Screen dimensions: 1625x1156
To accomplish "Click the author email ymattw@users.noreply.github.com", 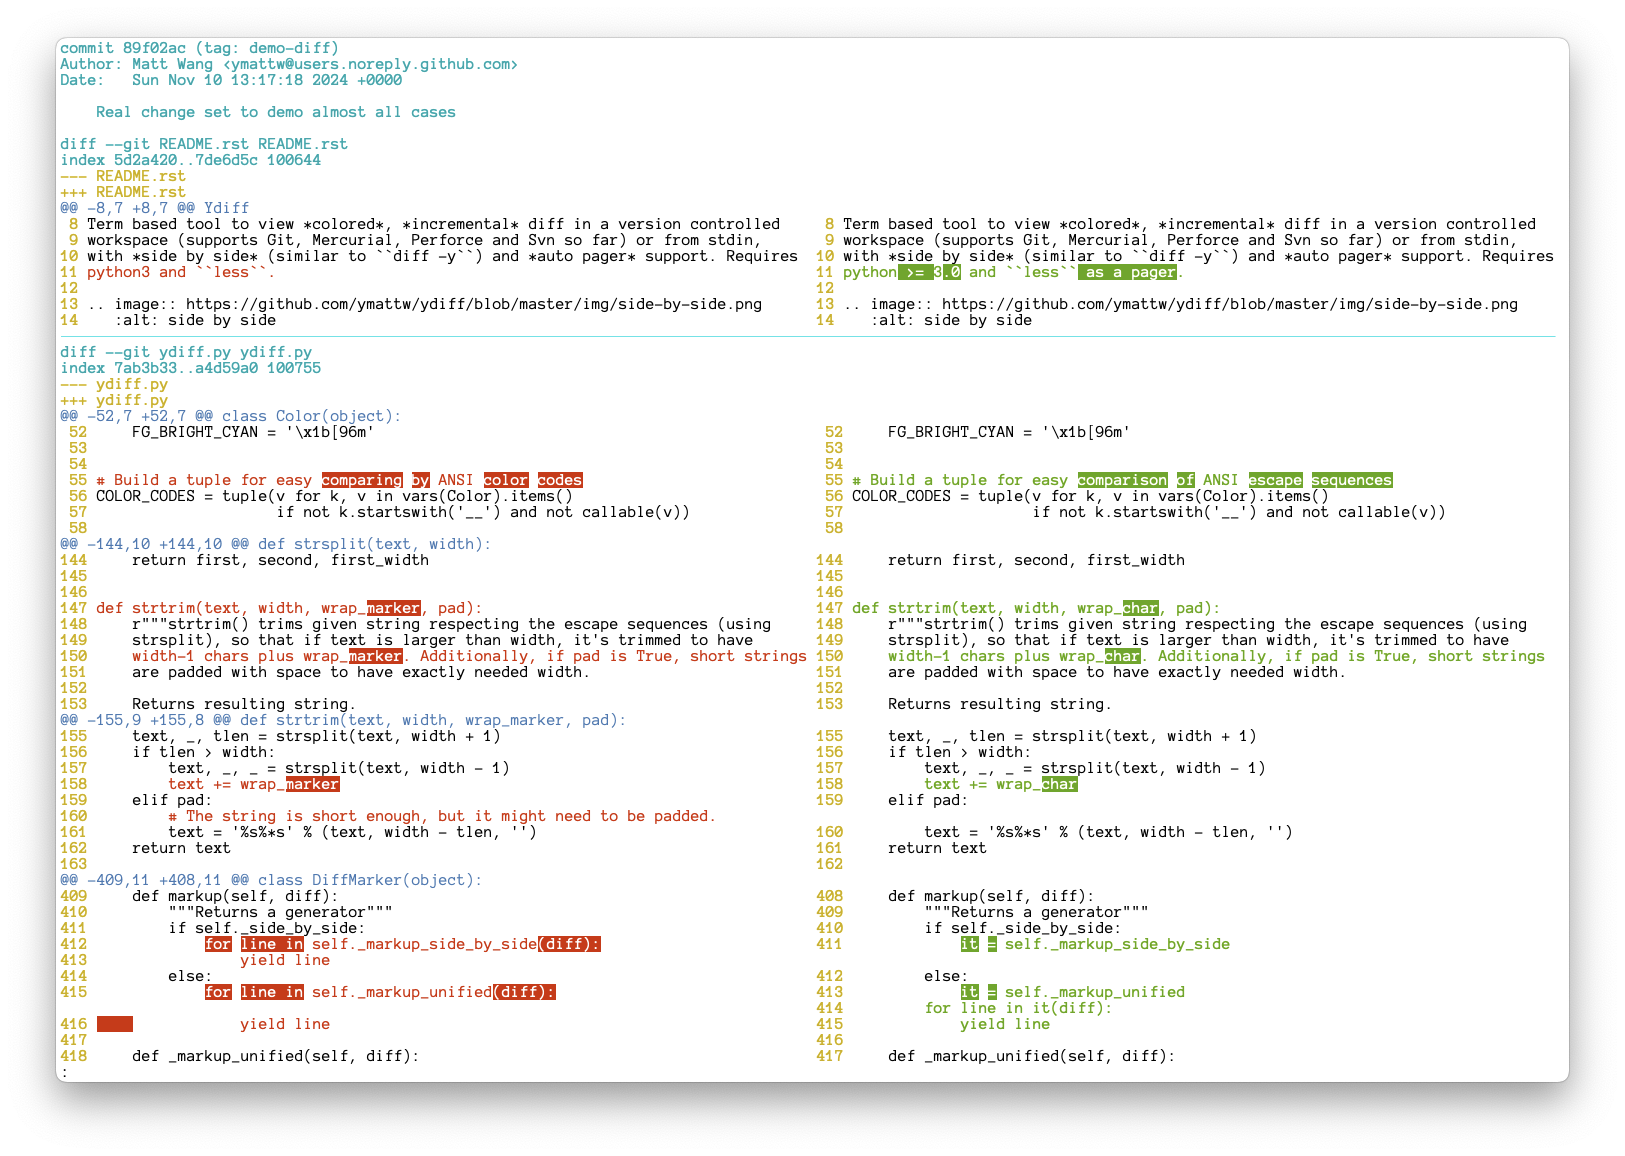I will click(370, 64).
